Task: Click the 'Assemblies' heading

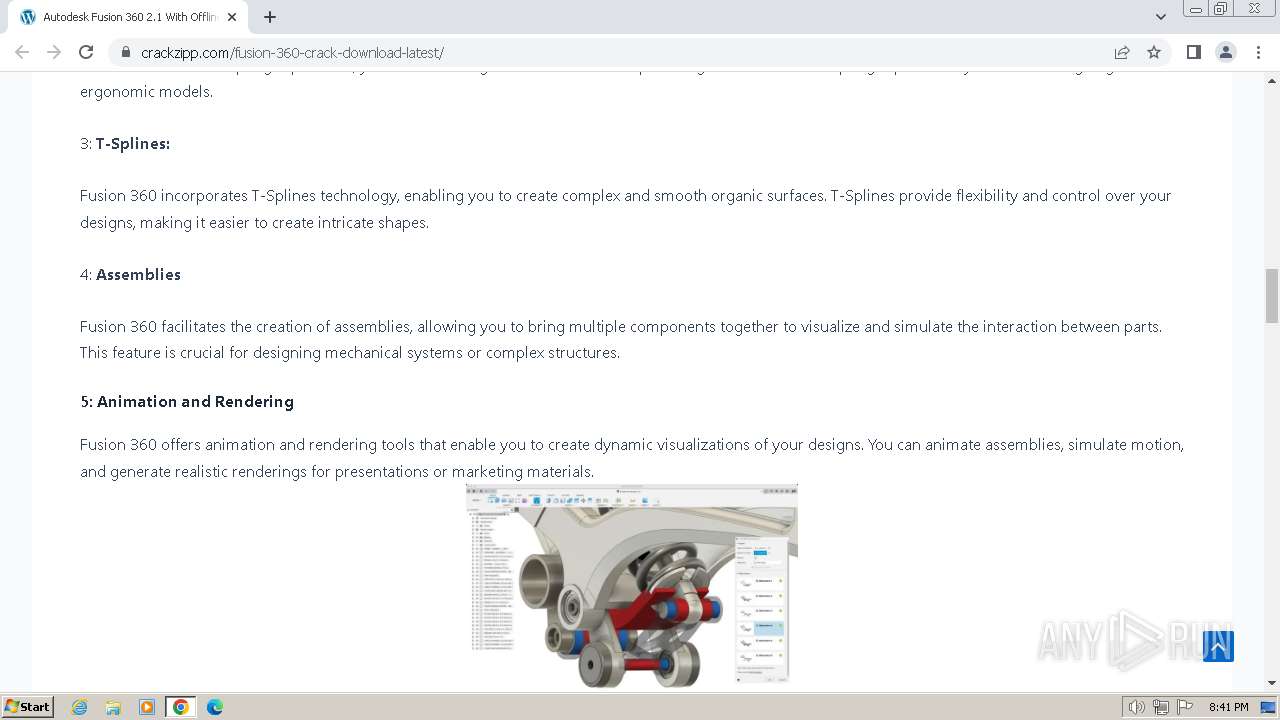Action: click(x=138, y=274)
